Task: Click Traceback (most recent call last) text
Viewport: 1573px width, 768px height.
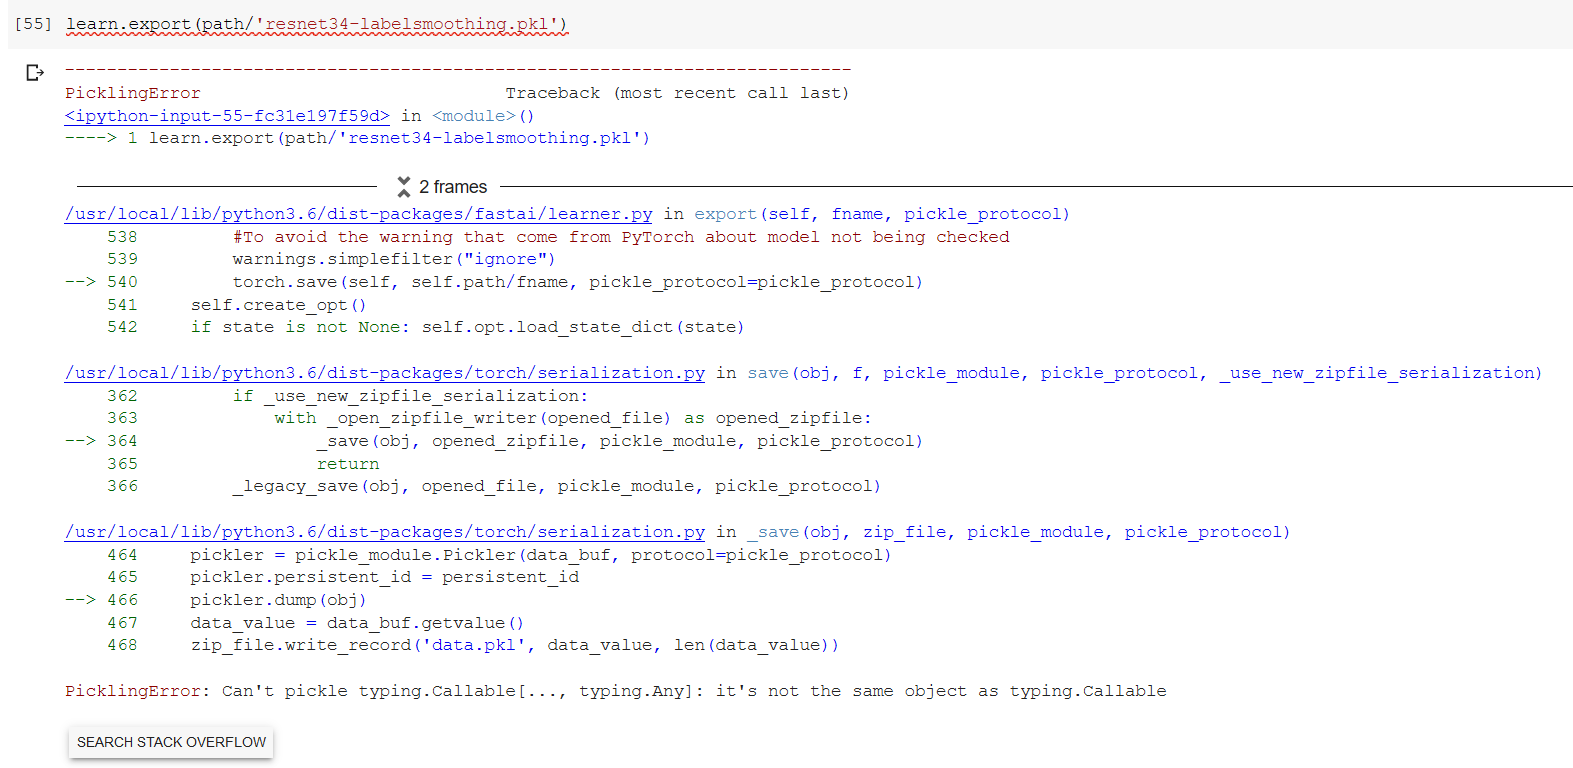Action: click(677, 93)
